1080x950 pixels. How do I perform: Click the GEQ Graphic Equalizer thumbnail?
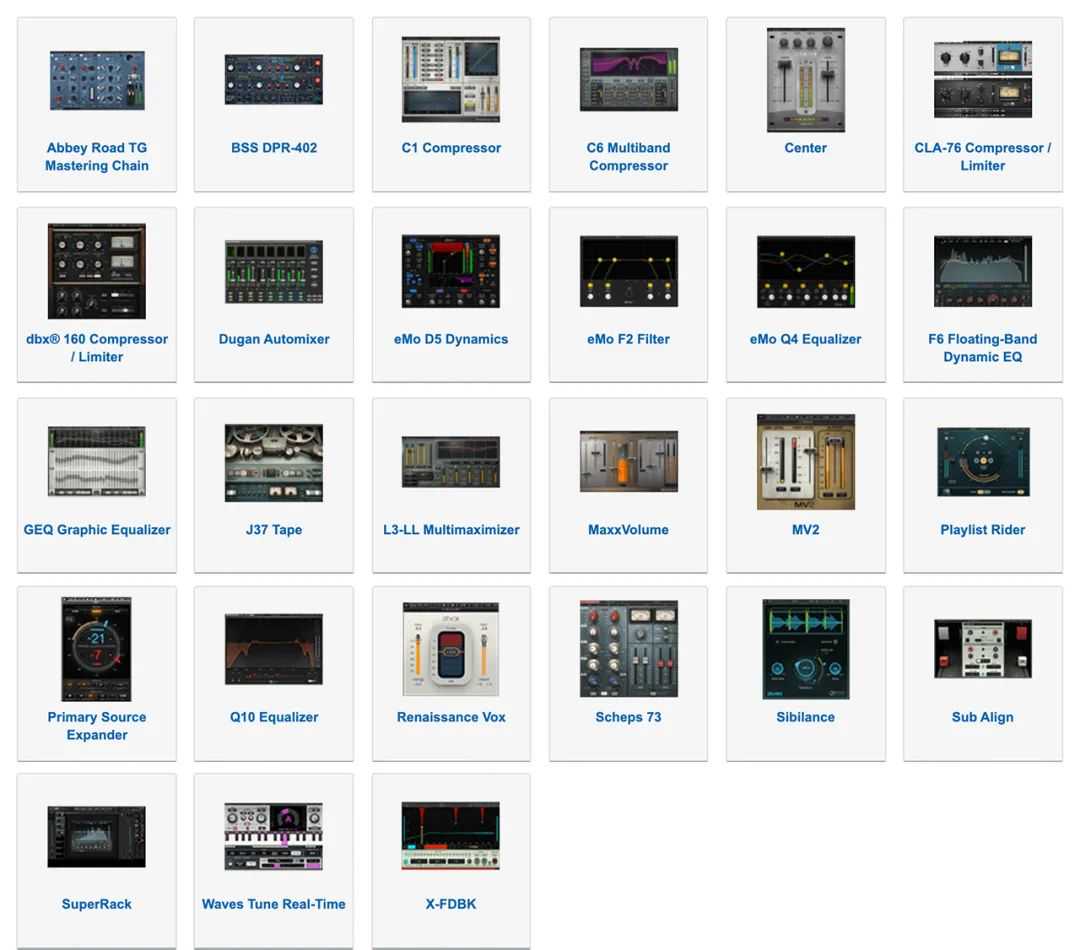point(97,462)
